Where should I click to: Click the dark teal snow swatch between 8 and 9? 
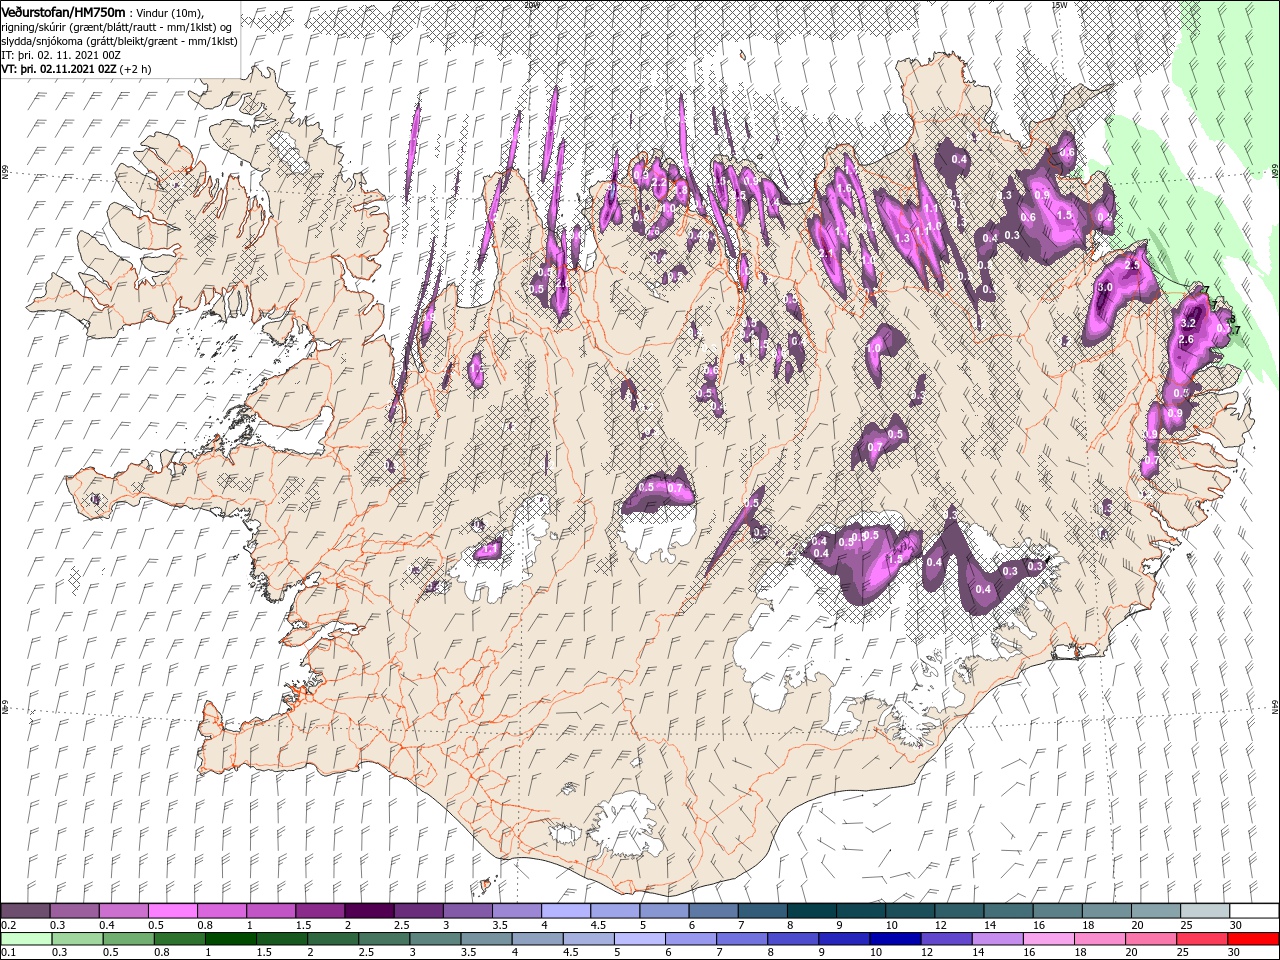(811, 911)
